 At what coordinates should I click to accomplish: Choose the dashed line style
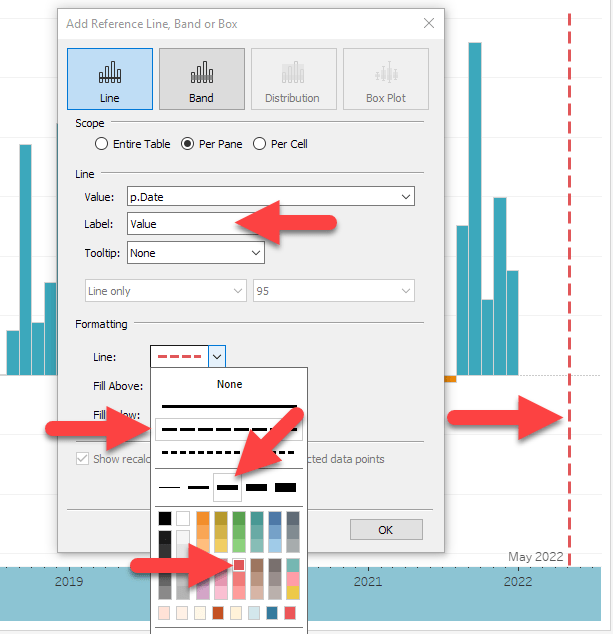(229, 430)
